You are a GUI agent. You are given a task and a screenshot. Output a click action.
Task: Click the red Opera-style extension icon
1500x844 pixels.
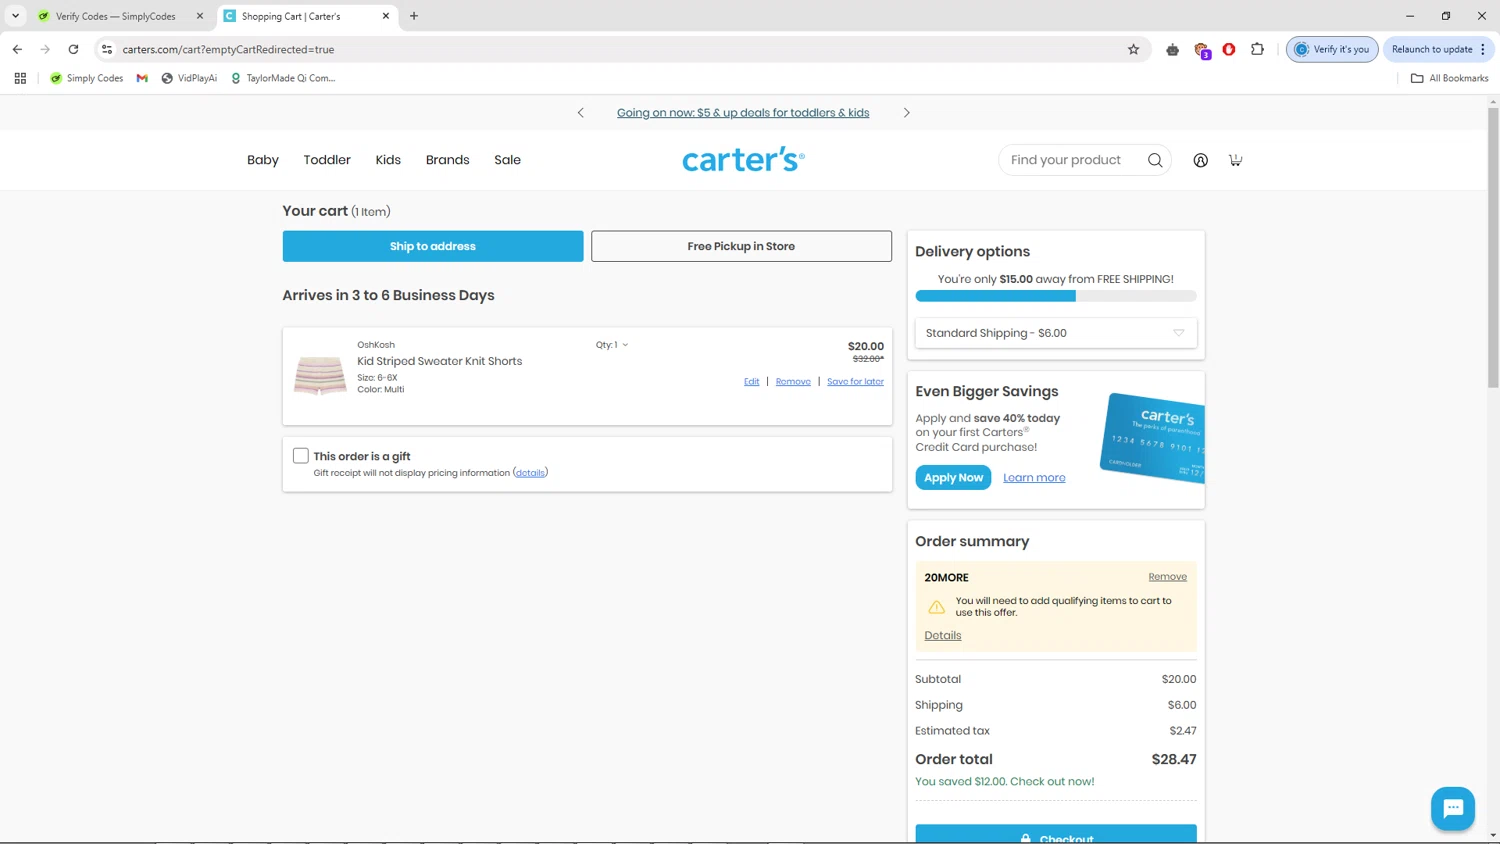click(x=1229, y=49)
